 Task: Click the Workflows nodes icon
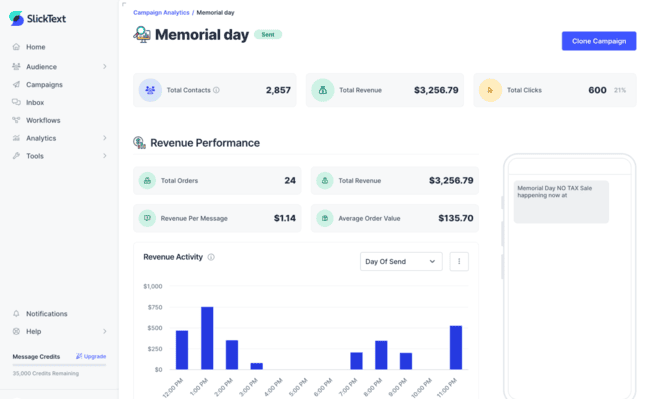point(16,120)
